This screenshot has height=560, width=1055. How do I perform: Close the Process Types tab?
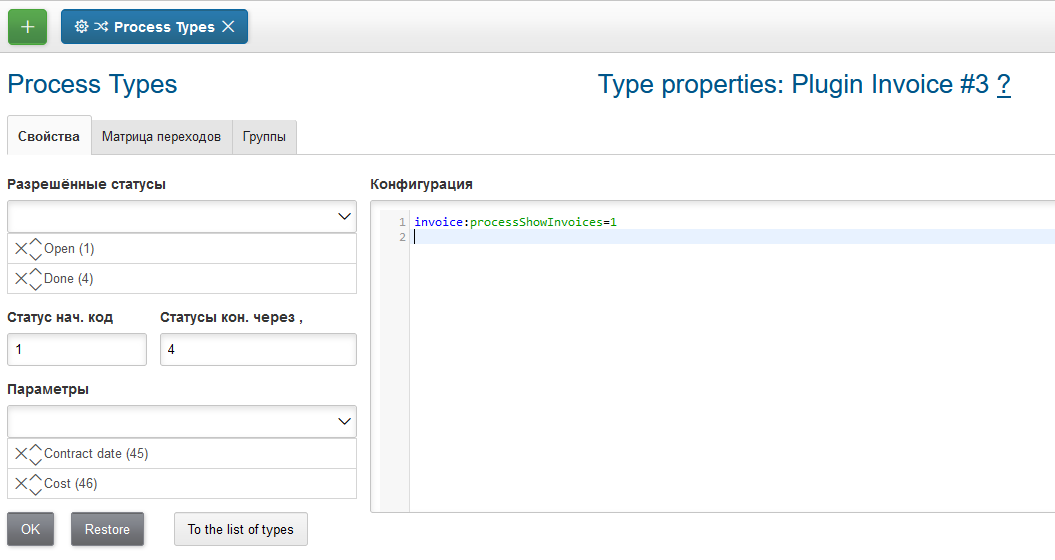click(228, 27)
